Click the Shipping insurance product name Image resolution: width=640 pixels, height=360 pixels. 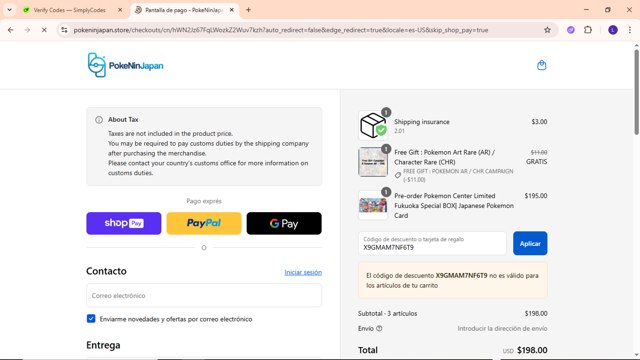point(422,122)
